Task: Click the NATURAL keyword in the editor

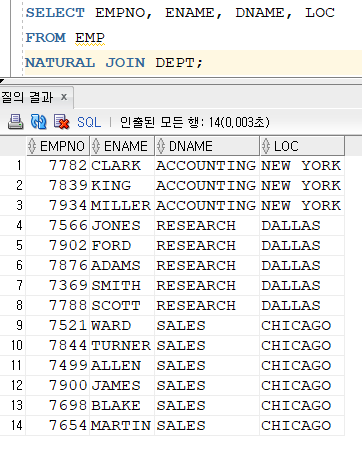Action: tap(60, 63)
